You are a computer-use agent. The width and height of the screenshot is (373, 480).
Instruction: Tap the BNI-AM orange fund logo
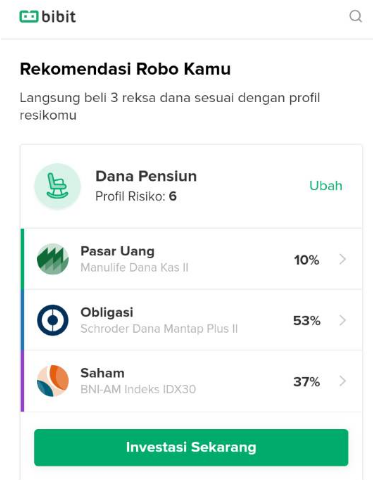click(x=53, y=381)
